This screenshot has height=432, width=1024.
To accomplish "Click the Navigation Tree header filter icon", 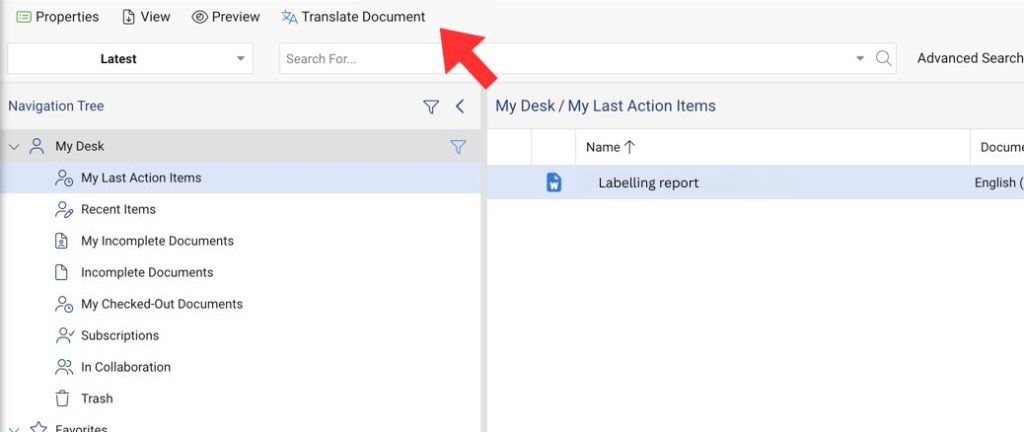I will click(x=431, y=106).
